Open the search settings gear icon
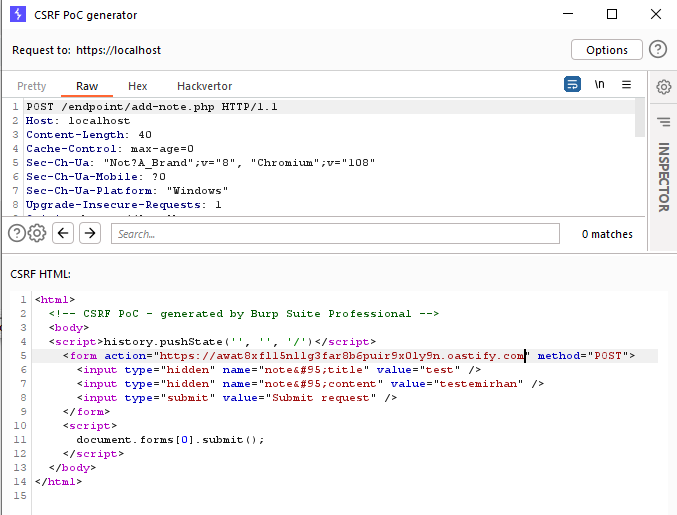The image size is (677, 515). [x=37, y=234]
